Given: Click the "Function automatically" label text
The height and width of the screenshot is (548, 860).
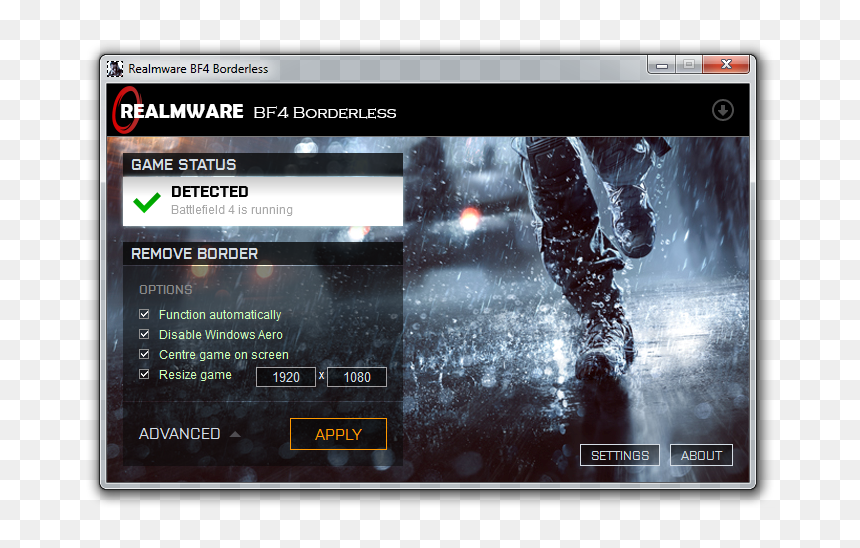Looking at the screenshot, I should [x=220, y=314].
